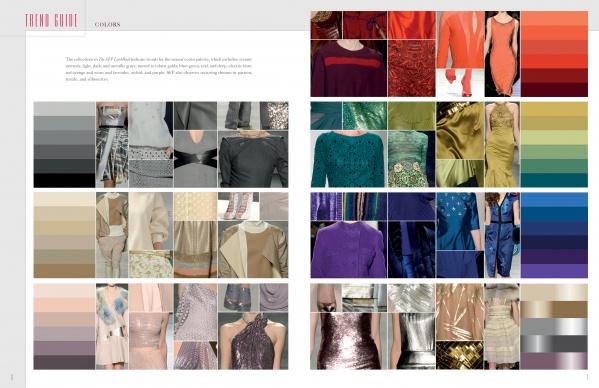This screenshot has width=599, height=388.
Task: Choose the purple swatch in blue palette
Action: [554, 271]
